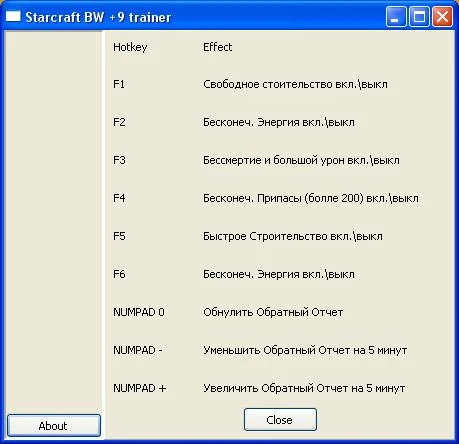Click the Effect column header text

[217, 47]
